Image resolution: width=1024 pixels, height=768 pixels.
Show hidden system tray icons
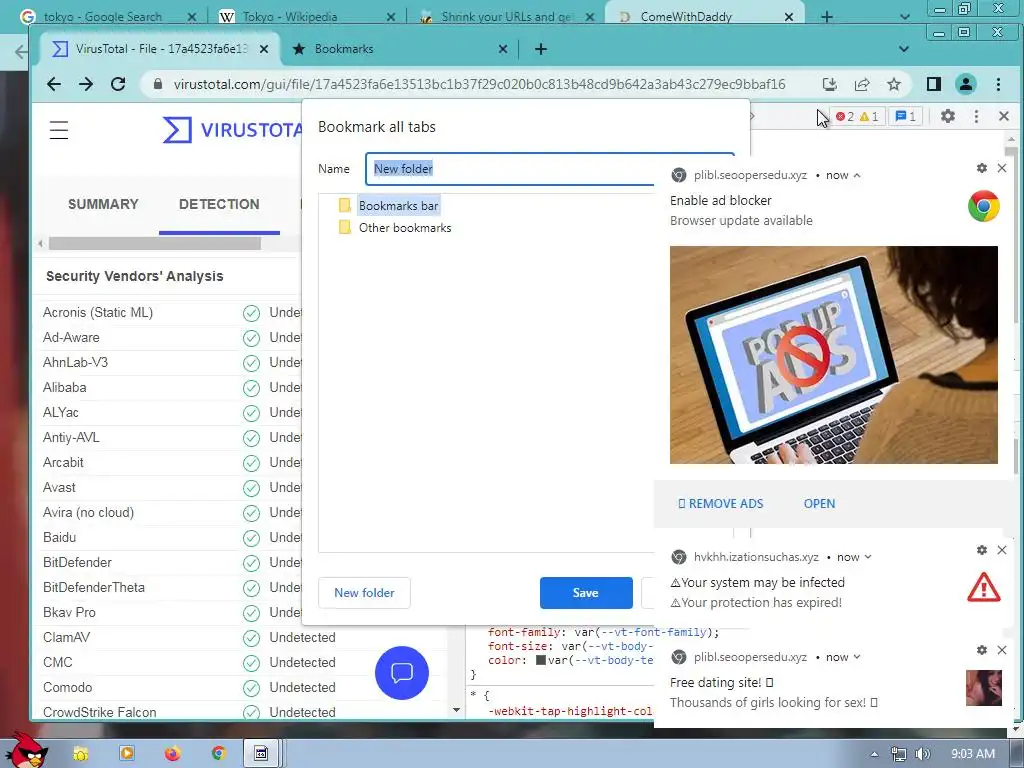click(874, 754)
